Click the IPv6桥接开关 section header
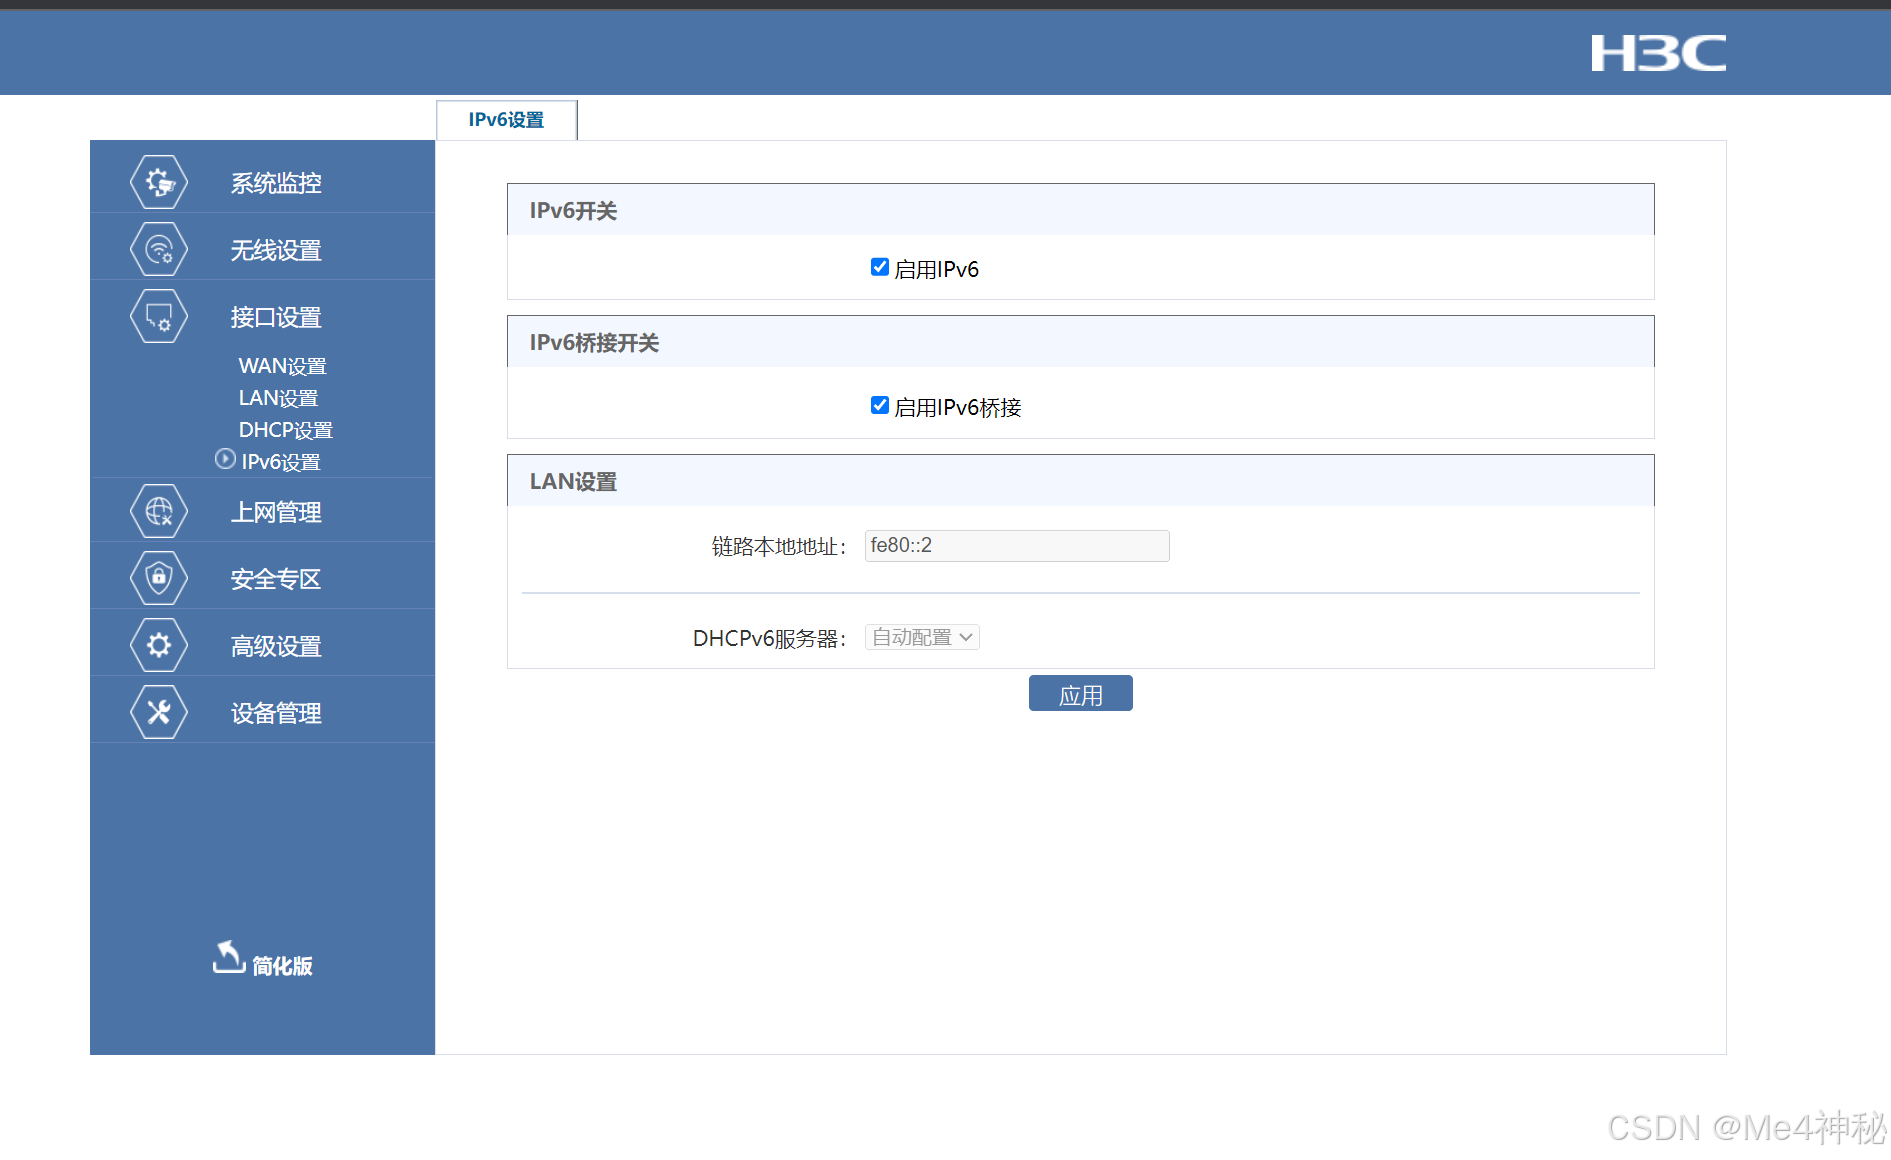This screenshot has height=1160, width=1891. [1080, 342]
